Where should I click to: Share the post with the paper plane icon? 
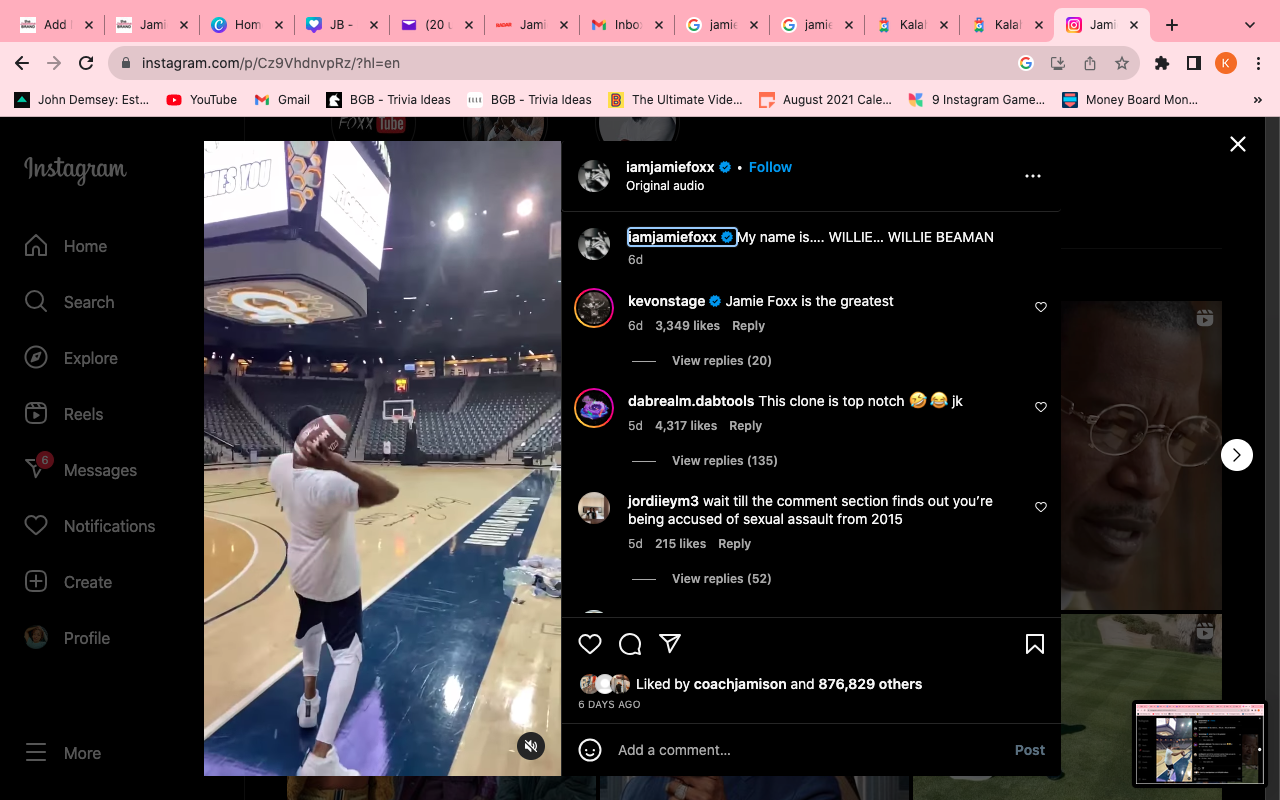670,643
